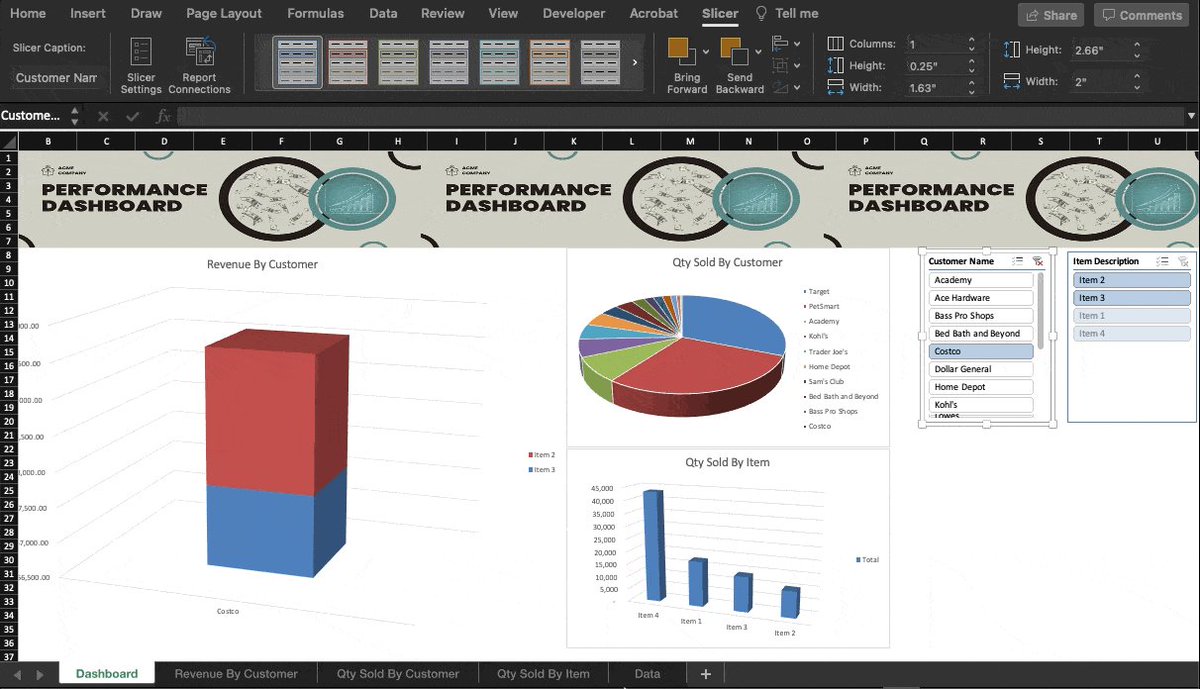
Task: Toggle Bass Pro Shops slicer item
Action: [980, 316]
